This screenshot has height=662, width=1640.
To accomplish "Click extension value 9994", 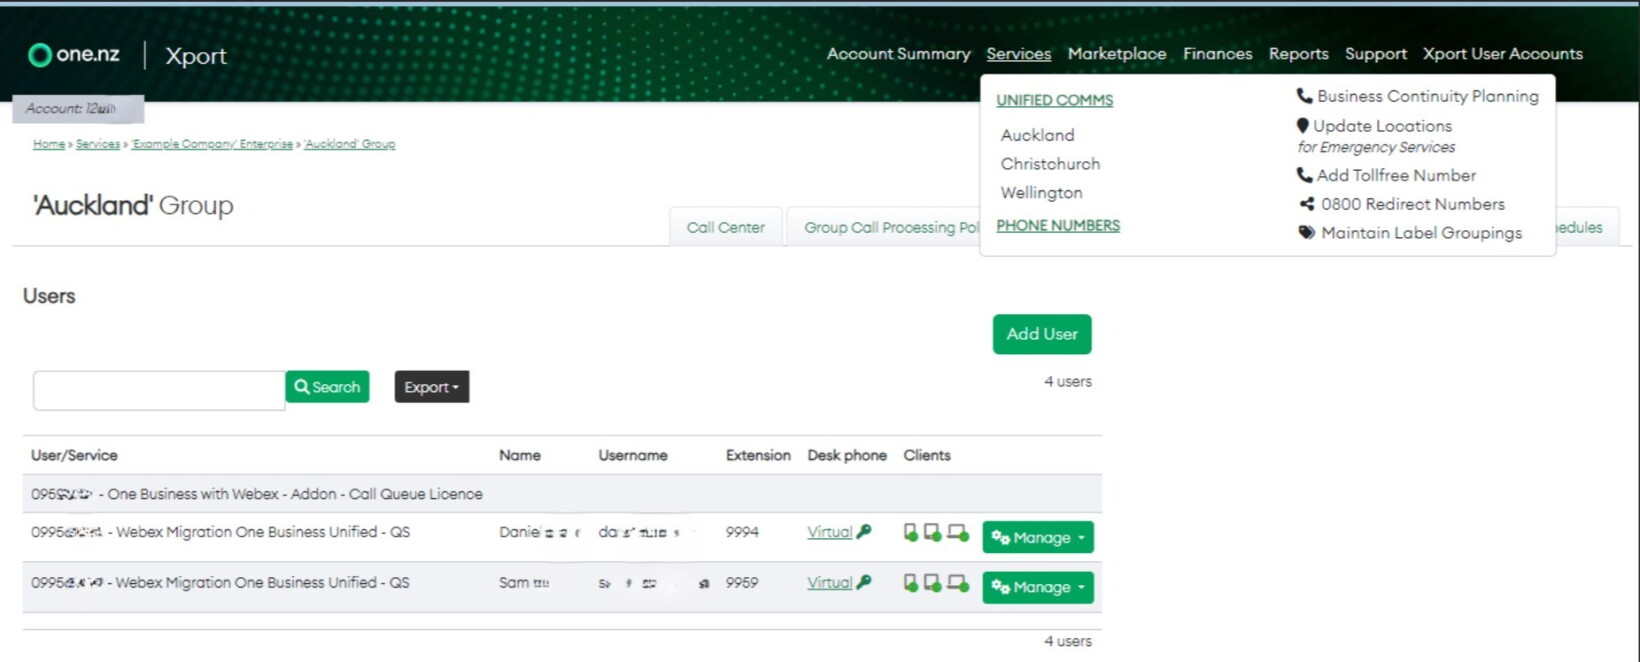I will (x=742, y=532).
